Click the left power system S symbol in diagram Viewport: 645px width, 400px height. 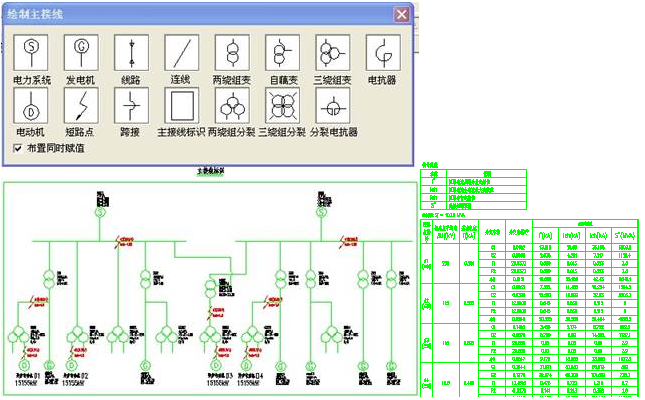(100, 213)
